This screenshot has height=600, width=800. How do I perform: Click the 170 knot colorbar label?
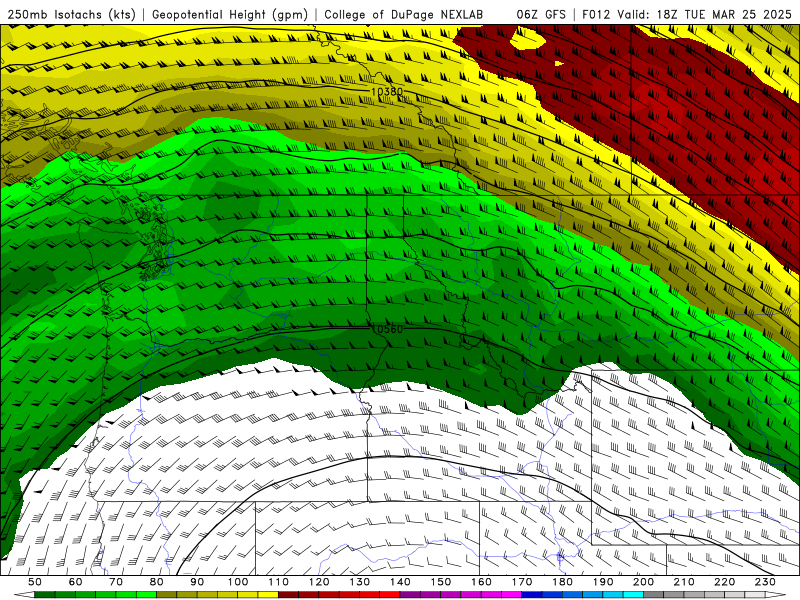[522, 582]
